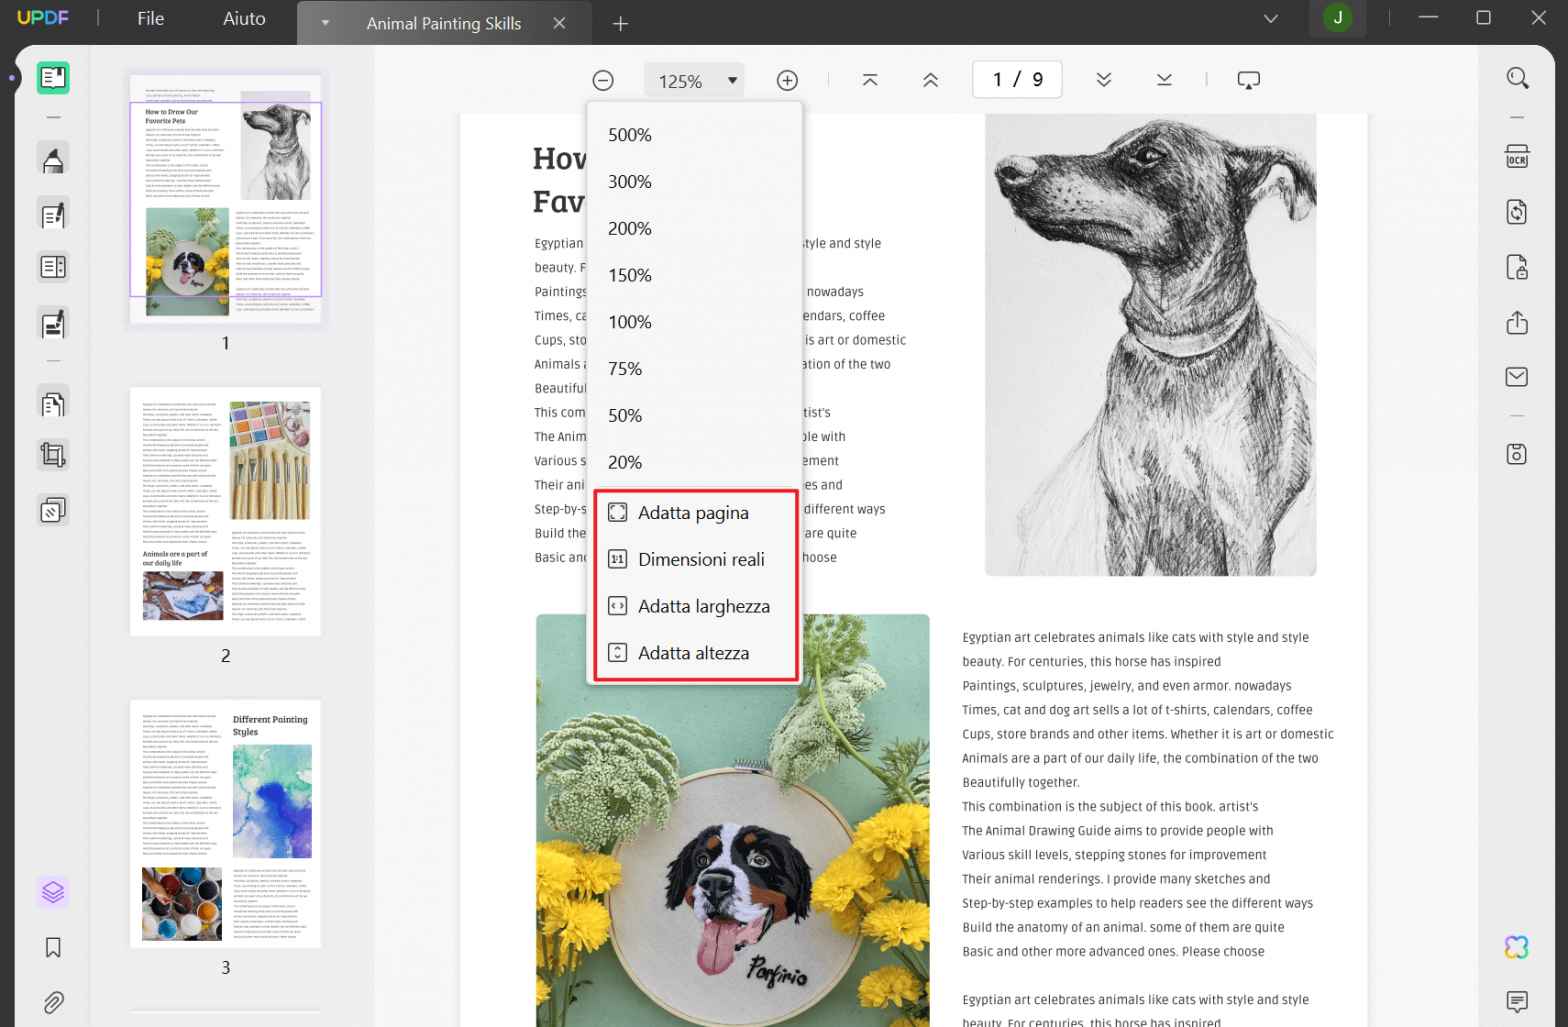
Task: Click the Share export icon
Action: click(x=1517, y=322)
